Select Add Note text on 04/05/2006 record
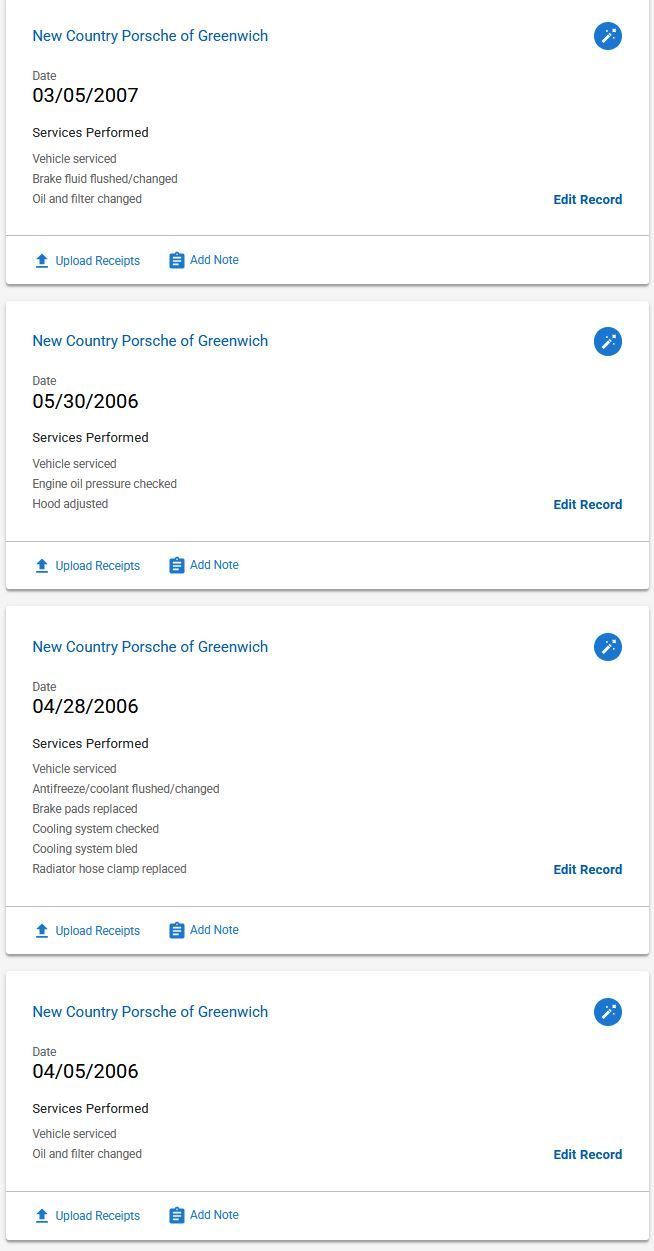Image resolution: width=654 pixels, height=1251 pixels. (214, 1215)
